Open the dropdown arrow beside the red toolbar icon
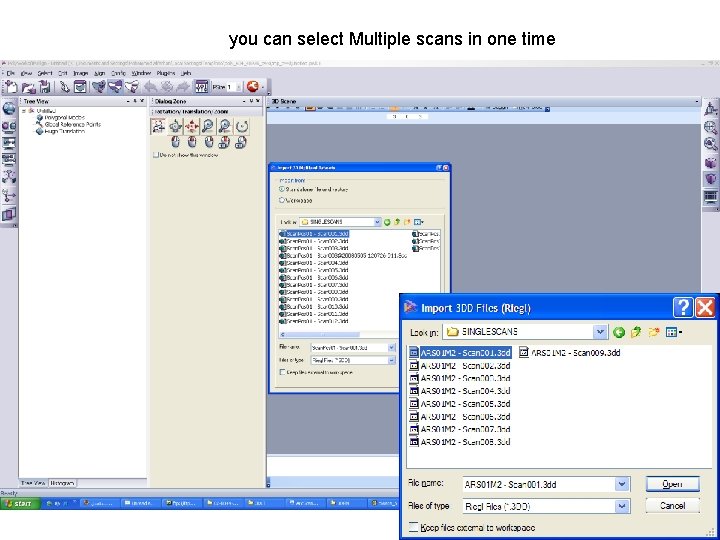Image resolution: width=720 pixels, height=540 pixels. pyautogui.click(x=263, y=86)
